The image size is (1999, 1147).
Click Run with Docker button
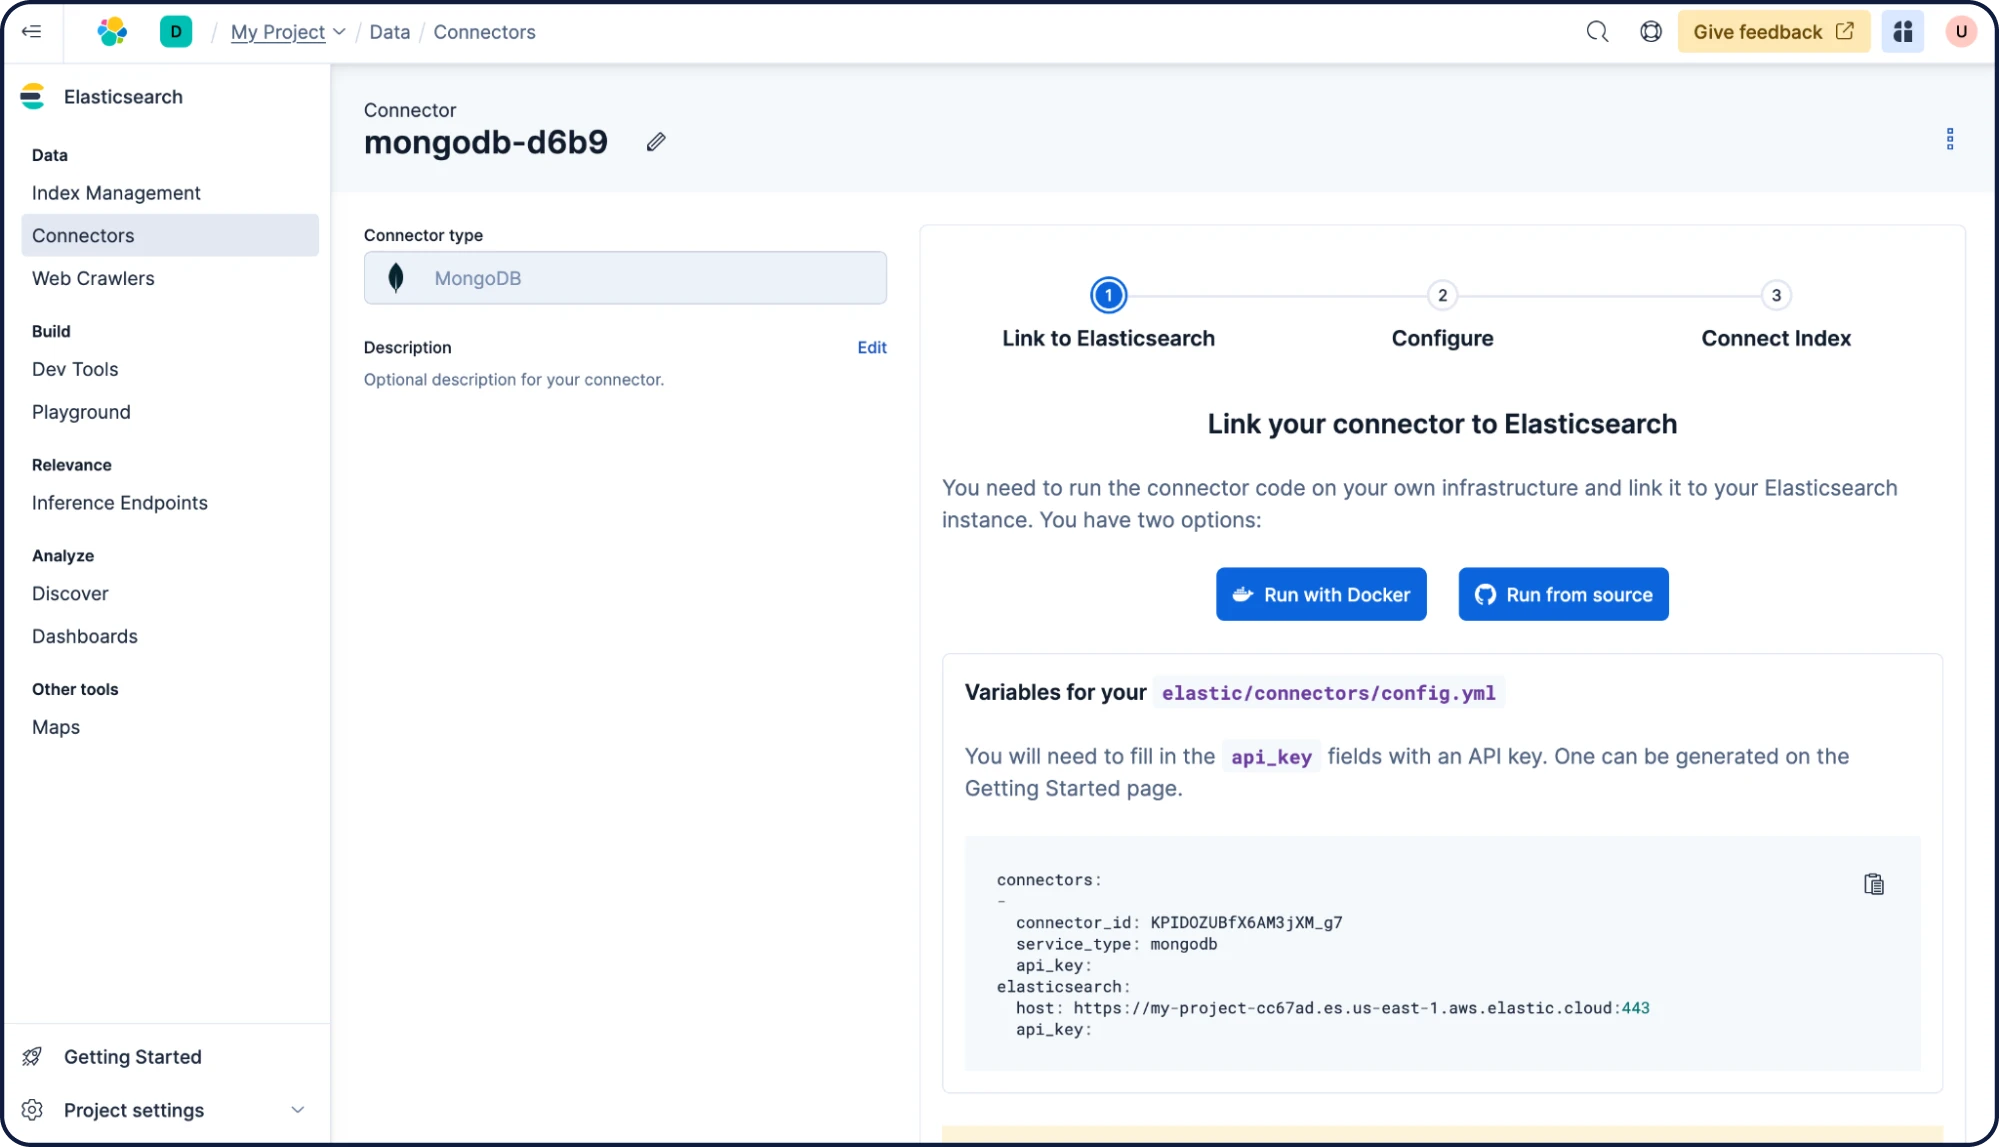(x=1321, y=594)
